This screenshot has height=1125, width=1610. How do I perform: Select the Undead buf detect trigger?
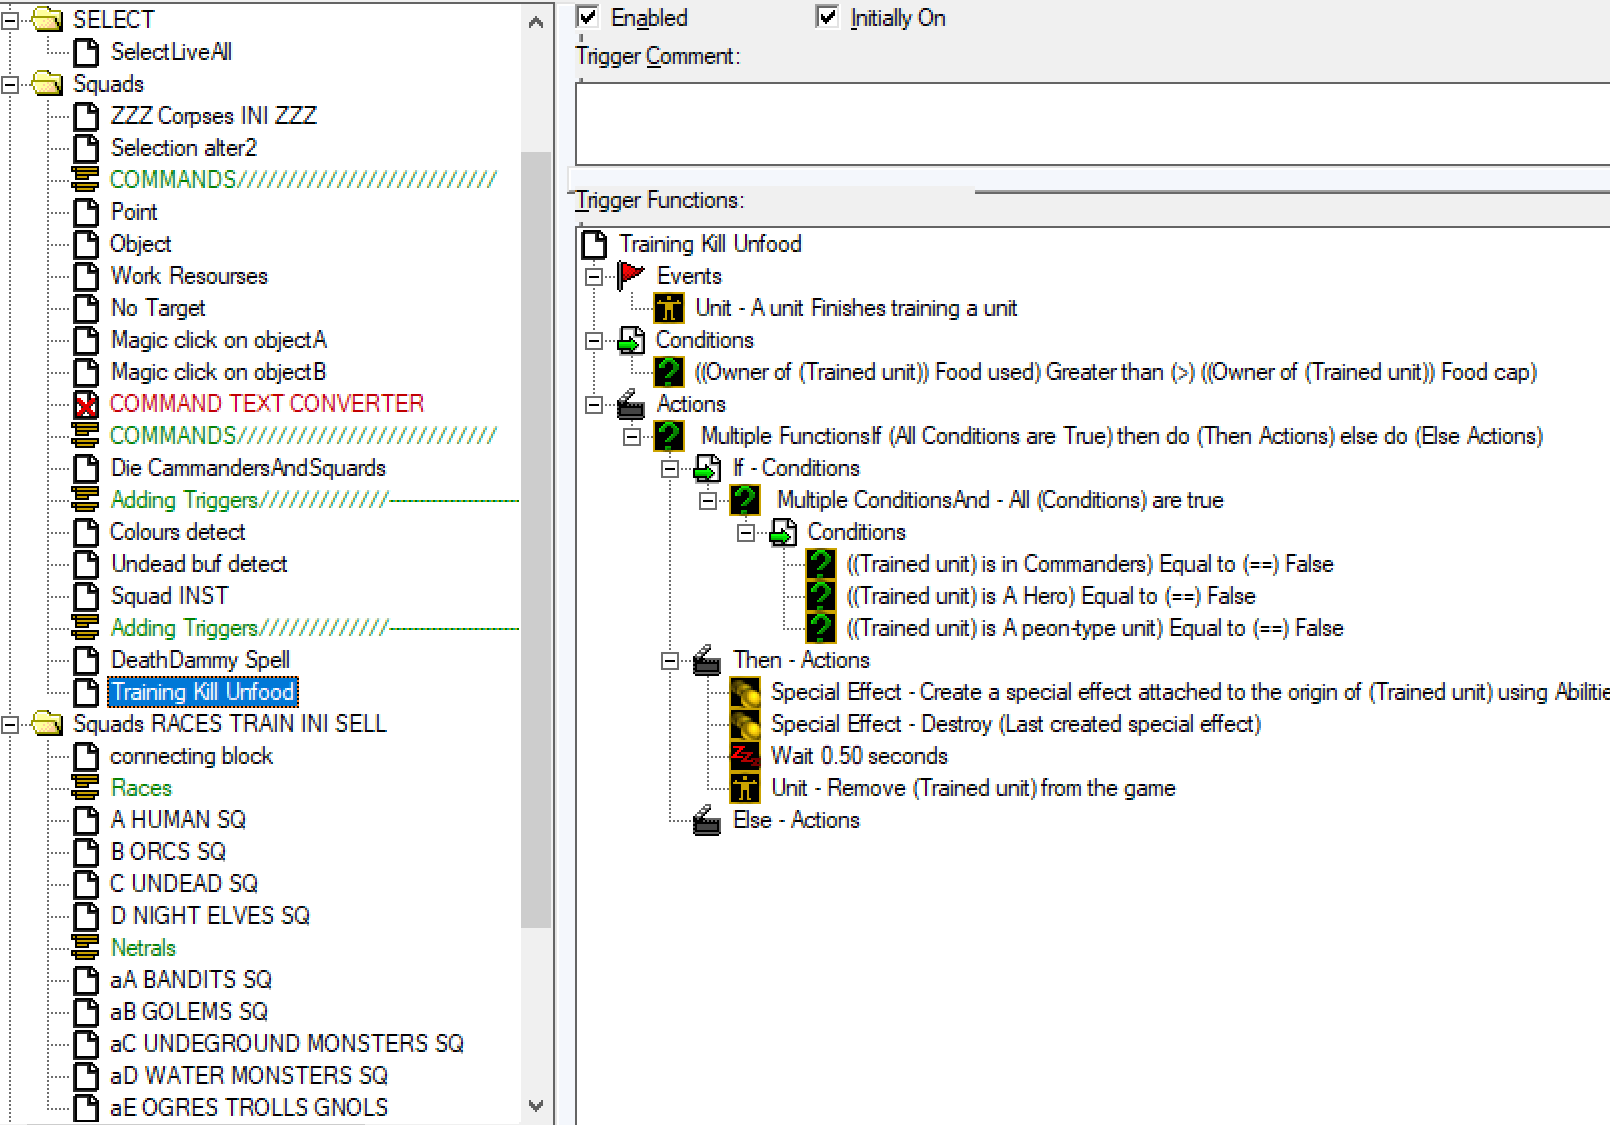[199, 564]
